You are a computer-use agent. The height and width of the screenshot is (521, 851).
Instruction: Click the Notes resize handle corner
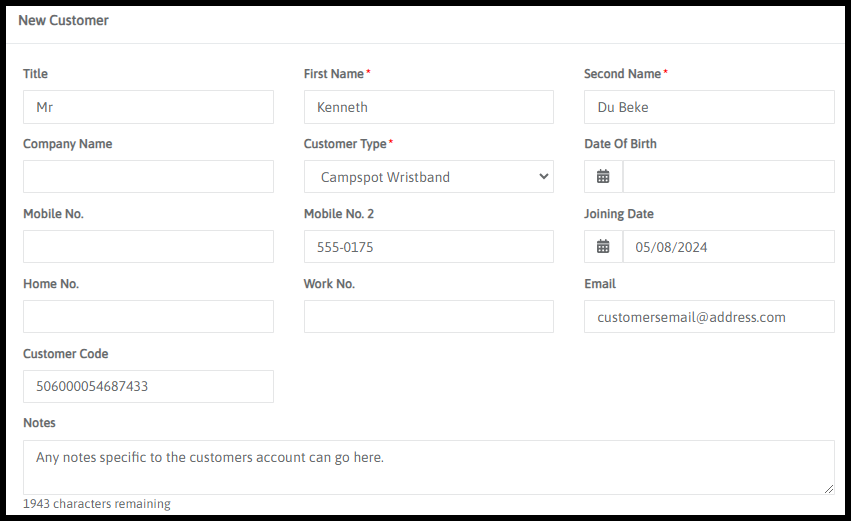click(829, 489)
